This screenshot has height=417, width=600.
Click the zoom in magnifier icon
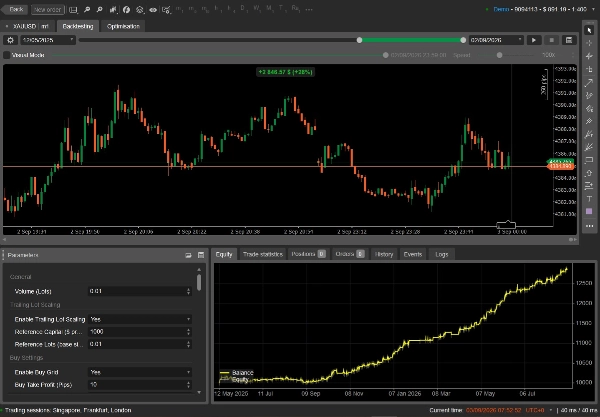pos(87,10)
